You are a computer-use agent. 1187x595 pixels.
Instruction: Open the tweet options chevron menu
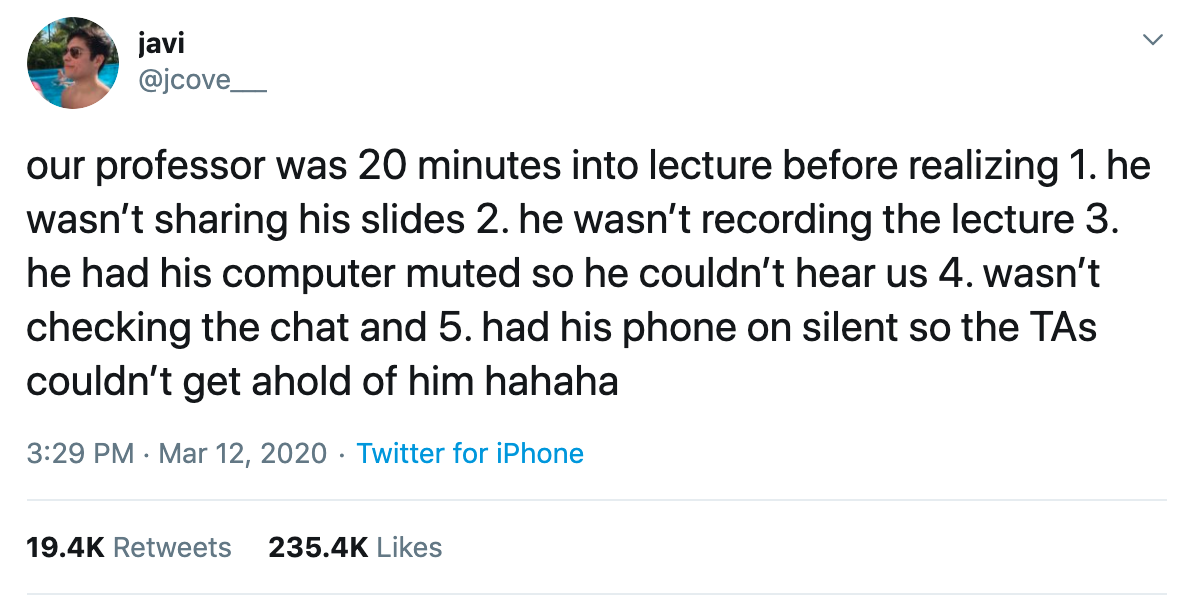[1152, 39]
